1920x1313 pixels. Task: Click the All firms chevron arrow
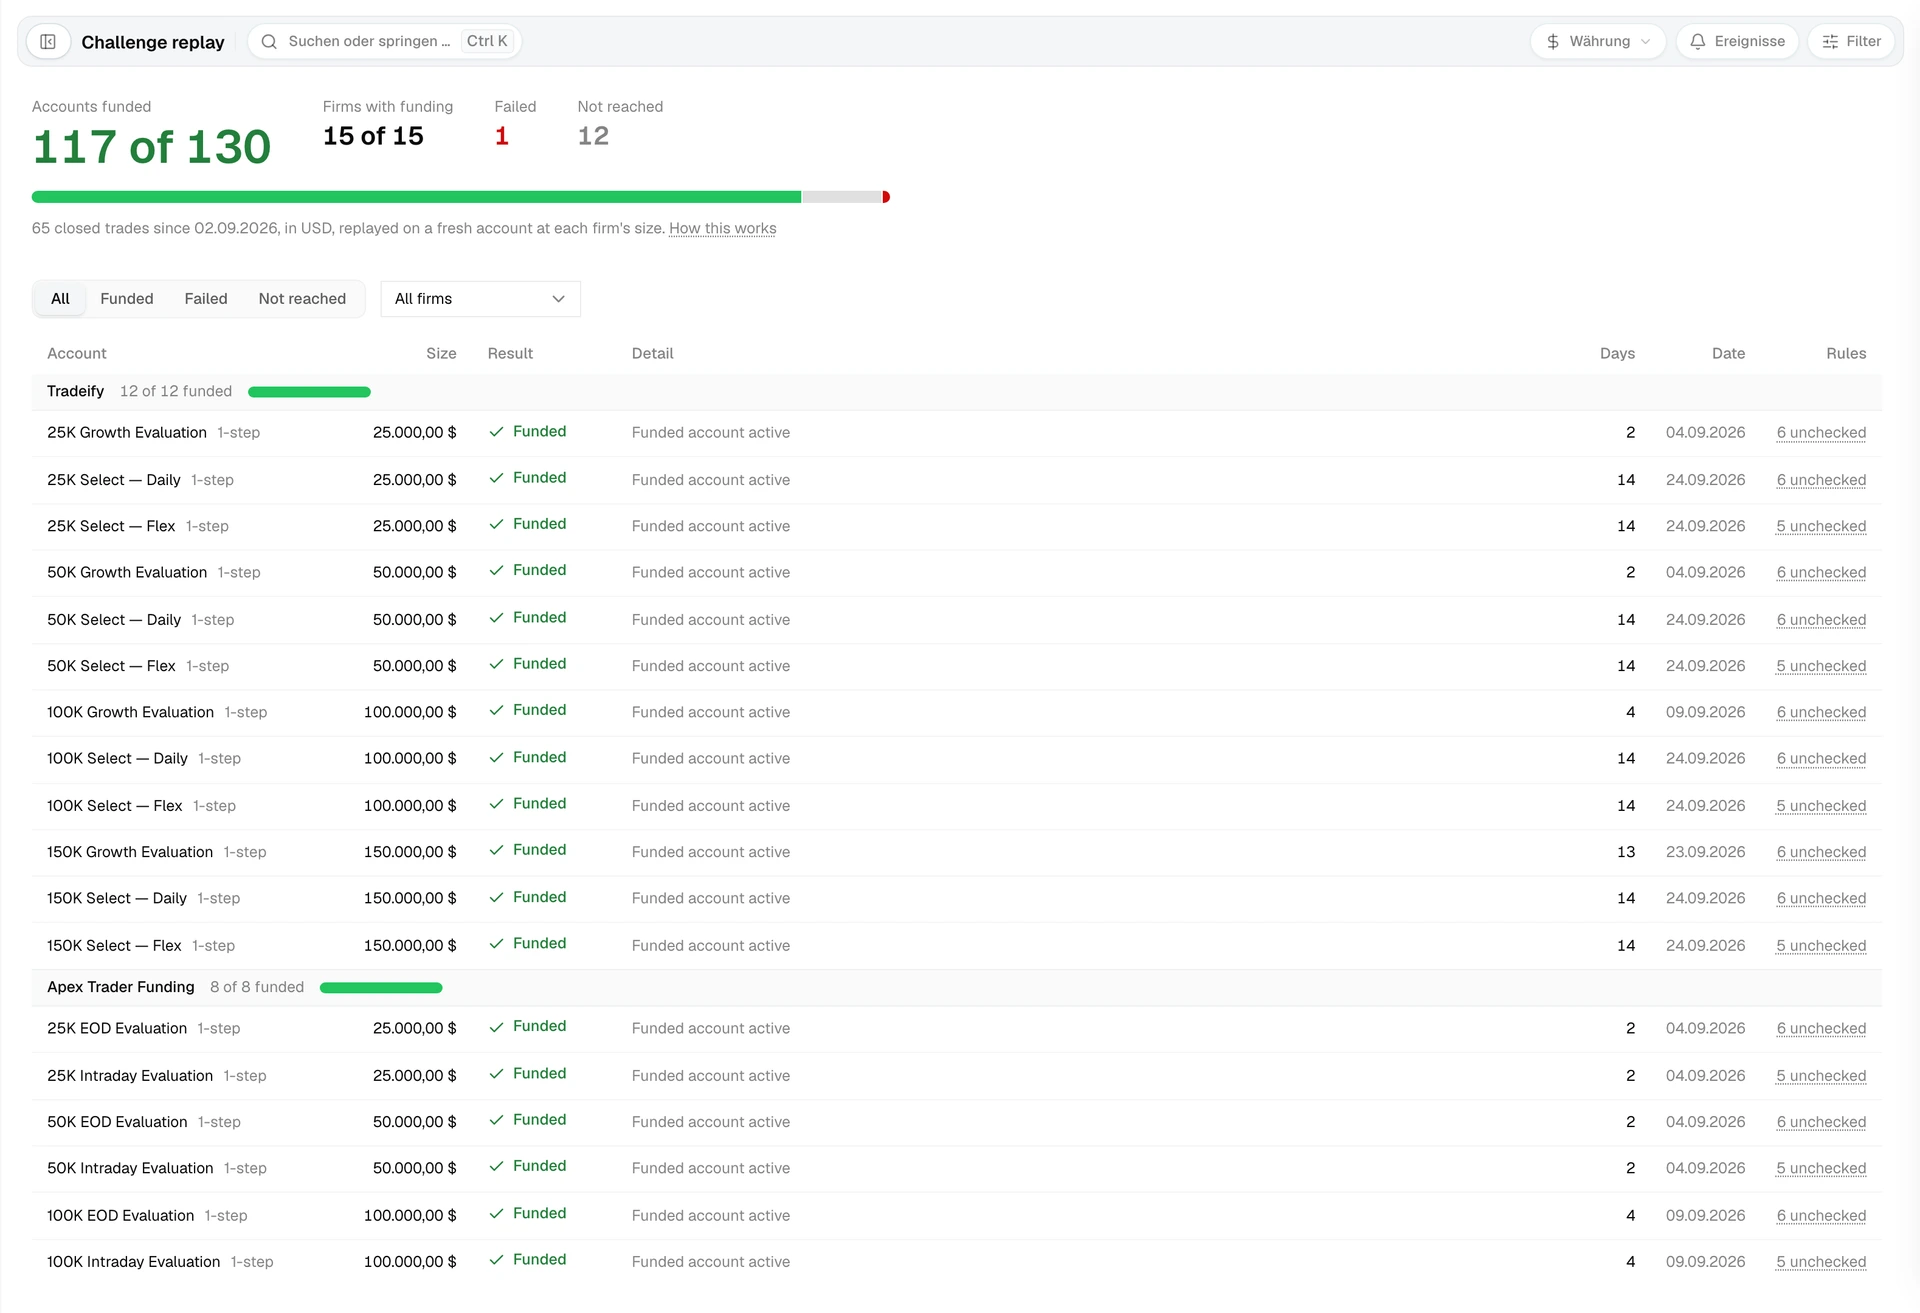click(558, 299)
